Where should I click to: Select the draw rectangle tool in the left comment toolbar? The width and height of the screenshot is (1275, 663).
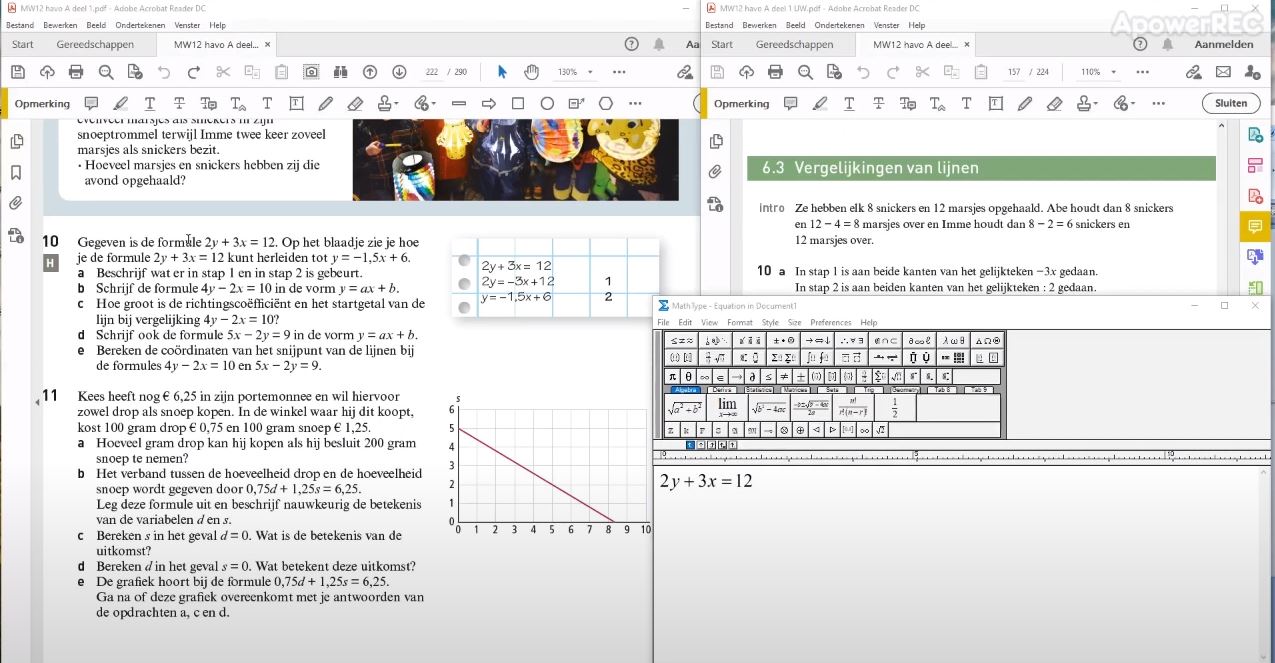click(518, 103)
